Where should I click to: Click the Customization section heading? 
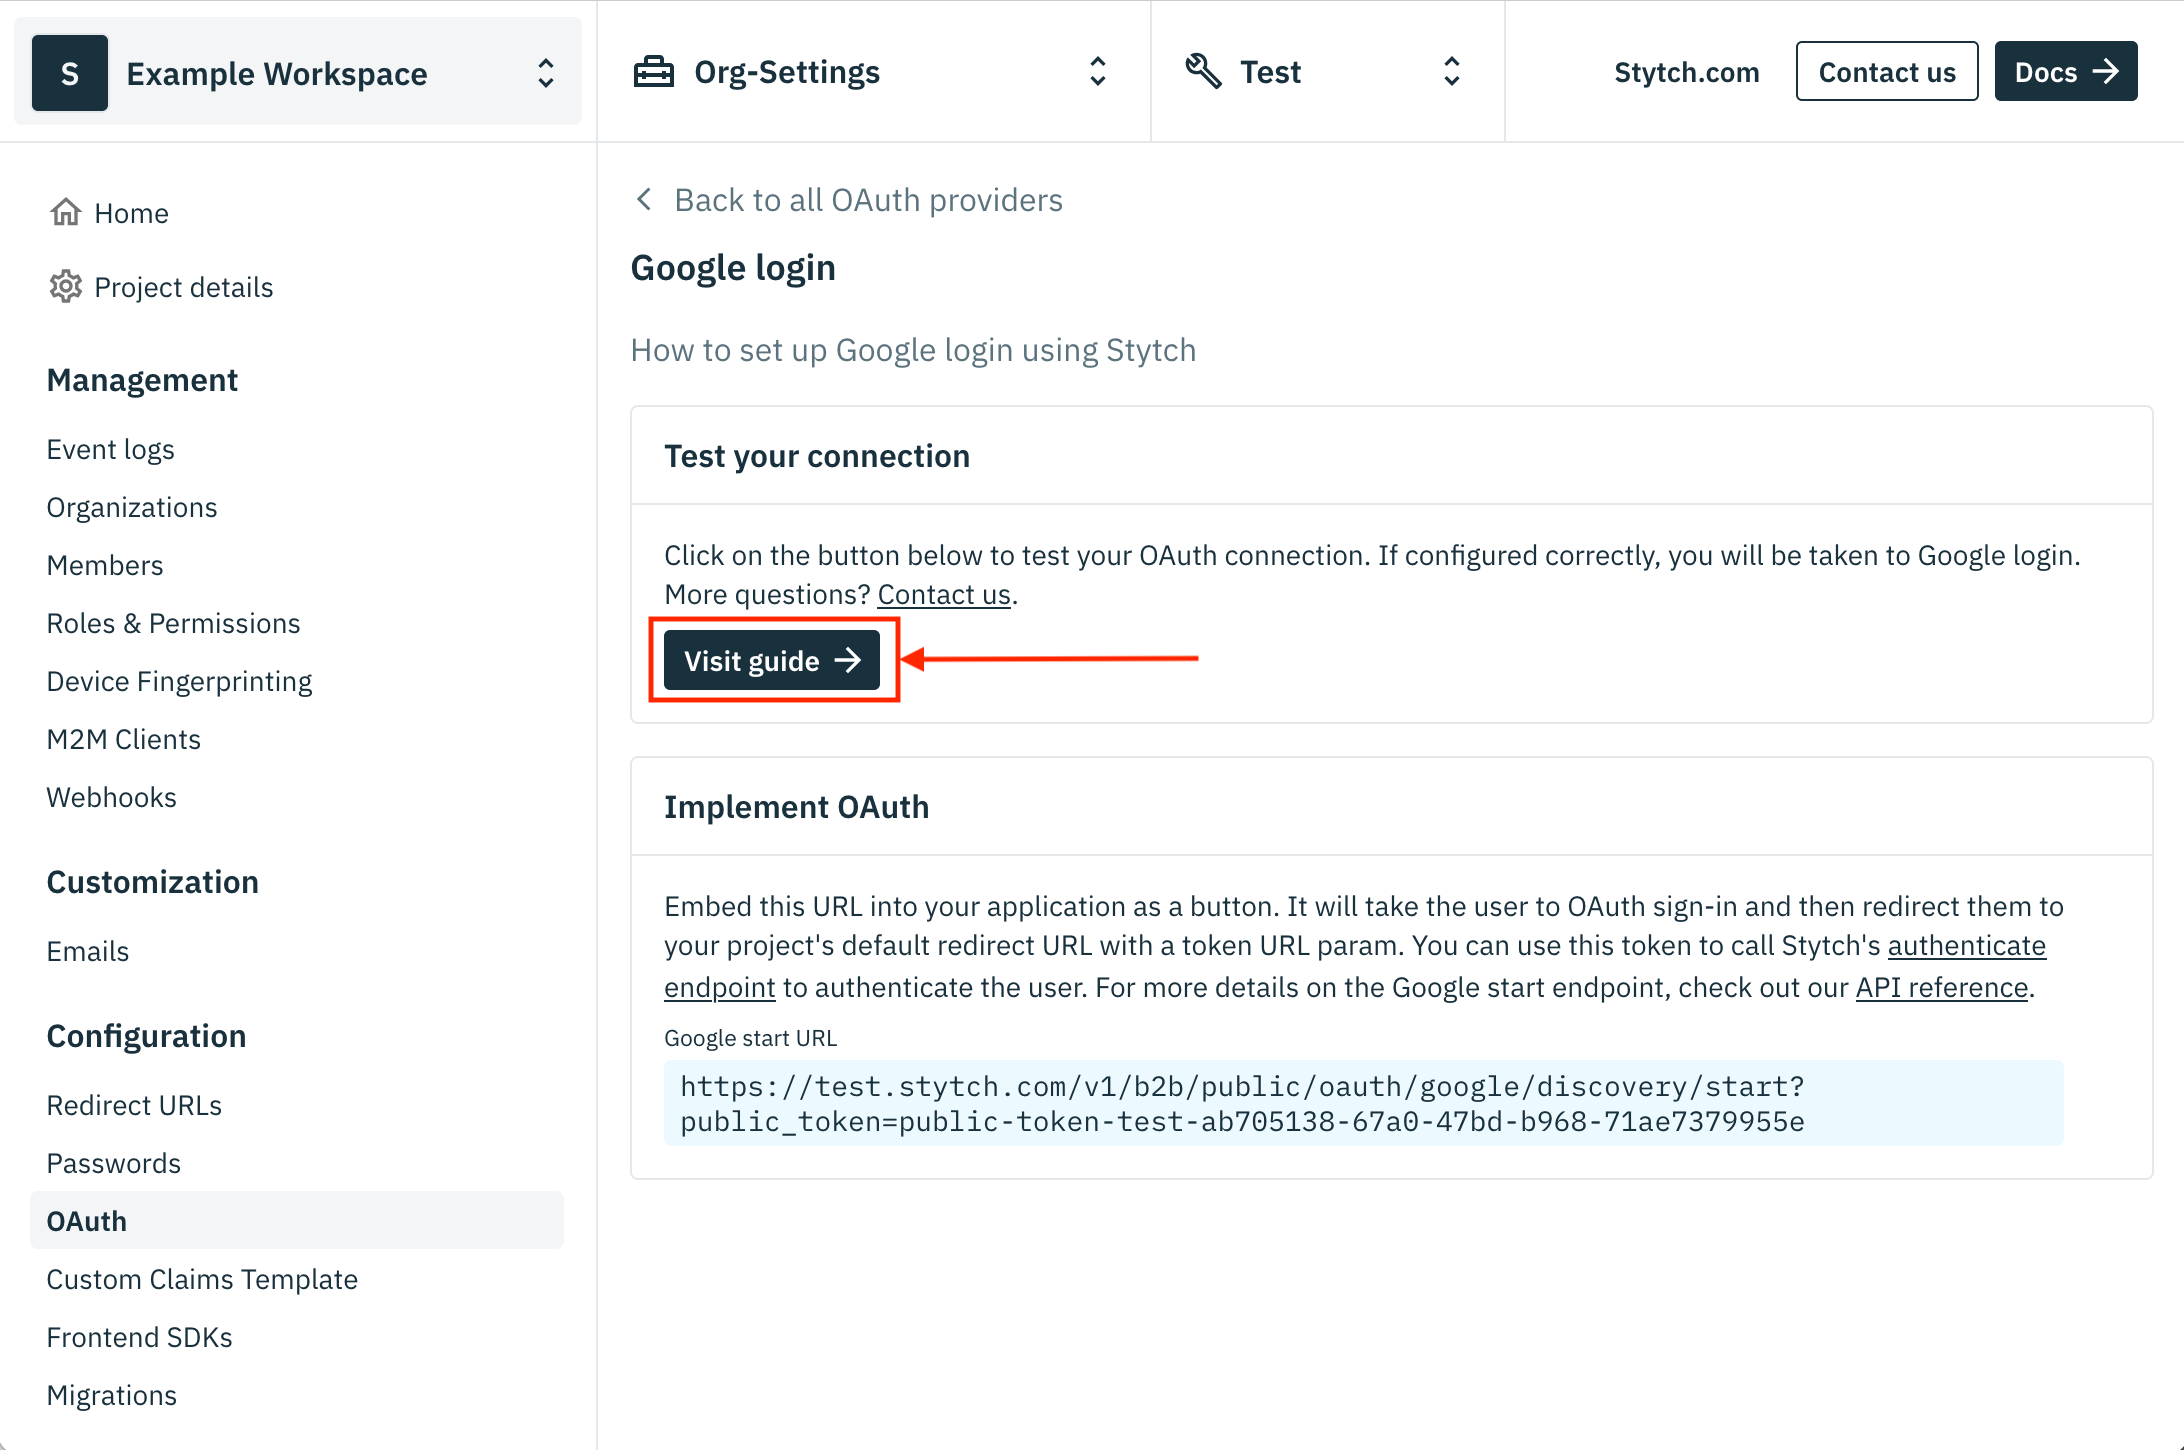152,882
